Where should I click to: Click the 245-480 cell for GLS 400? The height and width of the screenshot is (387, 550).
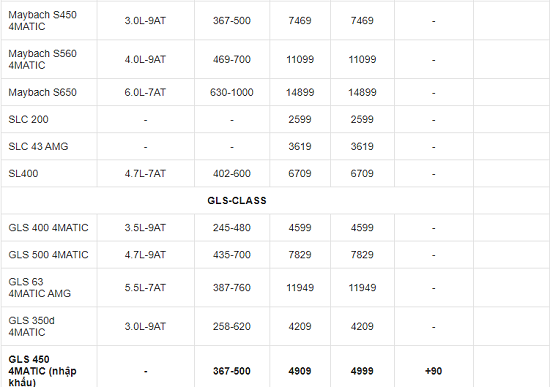coord(232,228)
